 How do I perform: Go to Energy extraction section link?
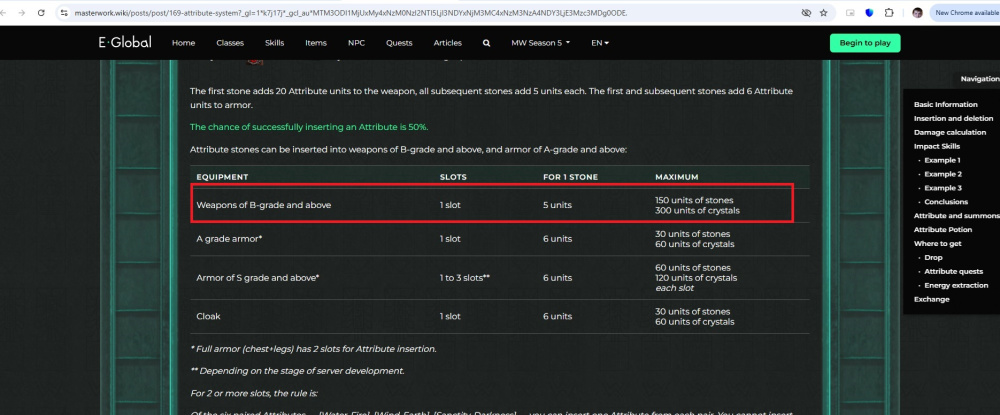pos(957,285)
